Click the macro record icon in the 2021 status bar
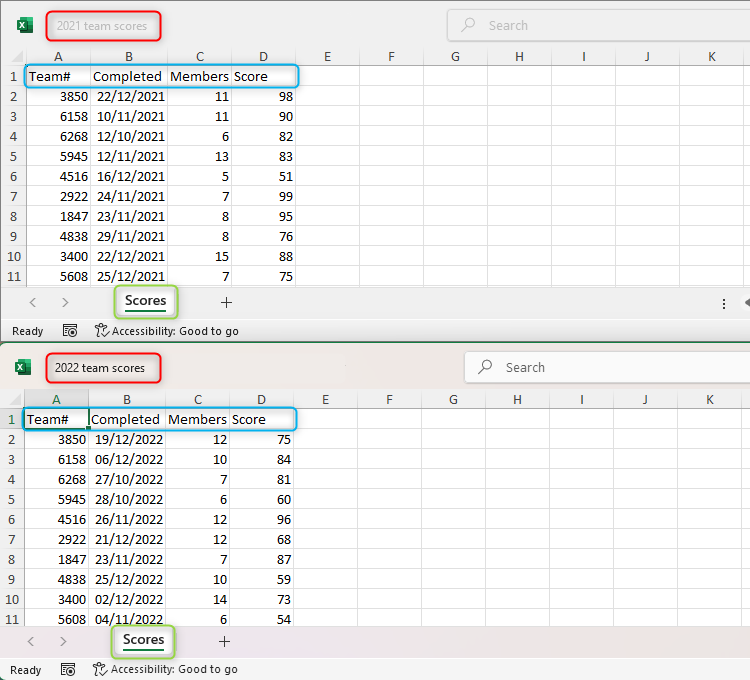Screen dimensions: 750x680 (x=70, y=331)
